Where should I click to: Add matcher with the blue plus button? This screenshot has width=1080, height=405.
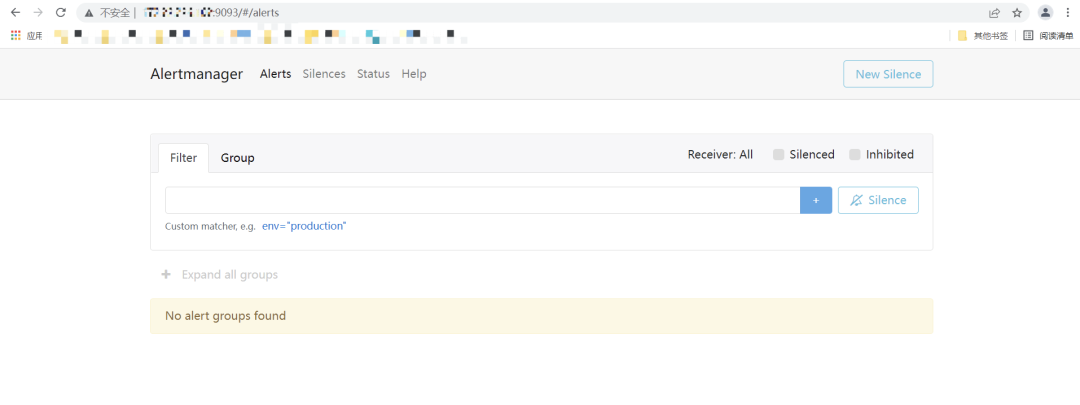816,200
